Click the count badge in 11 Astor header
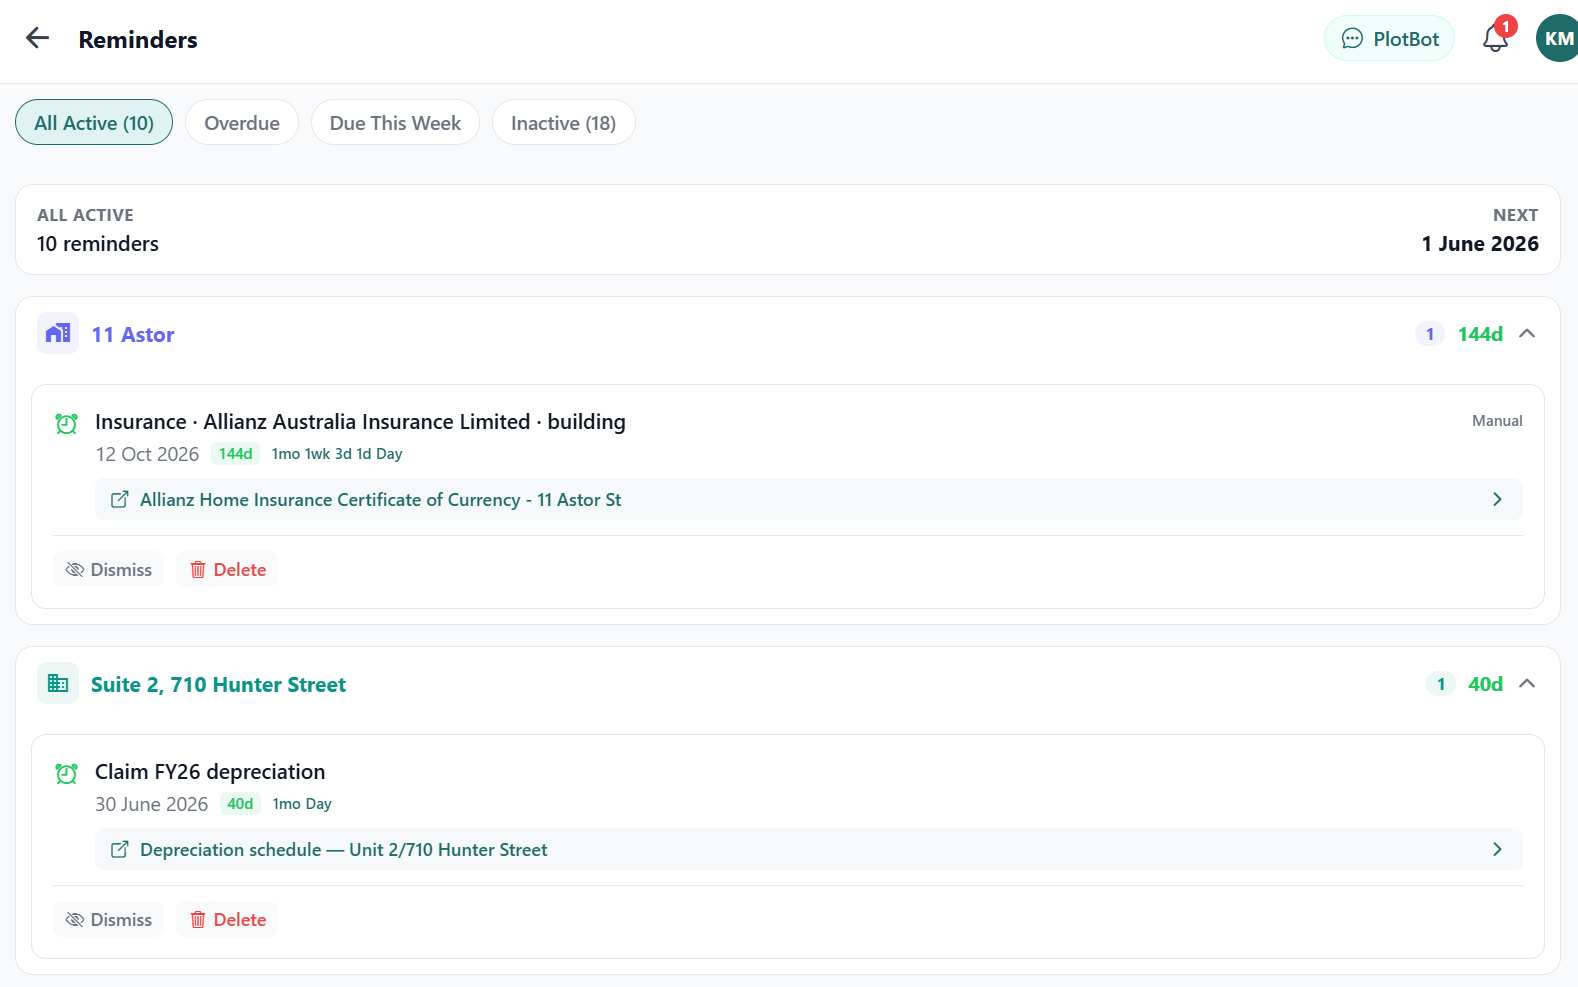The height and width of the screenshot is (987, 1578). [1430, 334]
